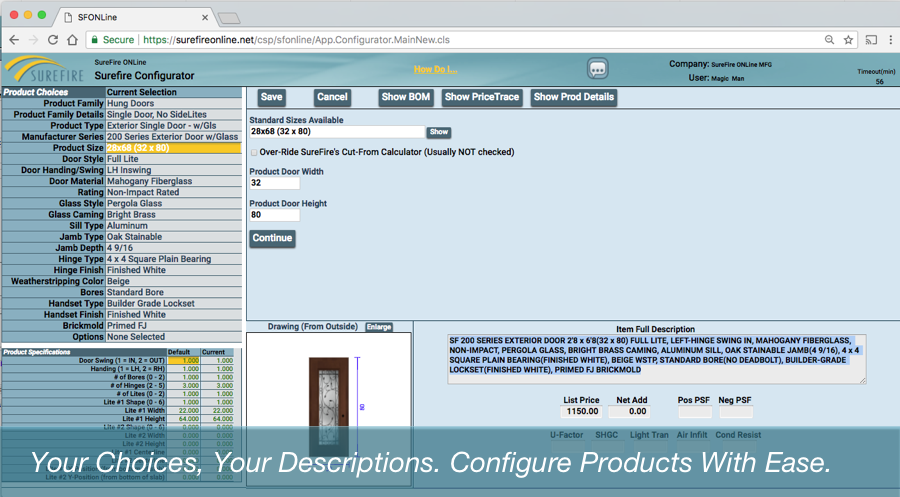This screenshot has width=900, height=497.
Task: Open a new browser tab
Action: 229,18
